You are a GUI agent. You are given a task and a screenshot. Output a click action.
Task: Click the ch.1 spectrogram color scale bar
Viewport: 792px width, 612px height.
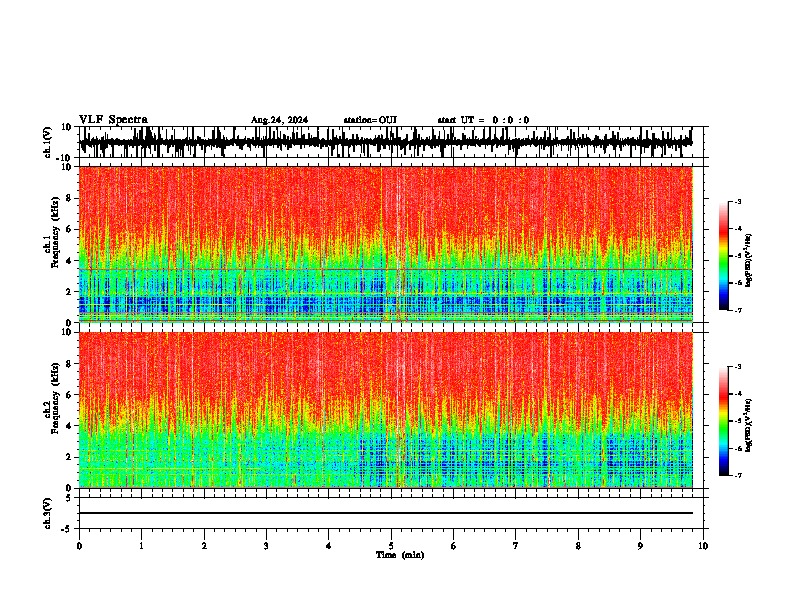click(723, 256)
